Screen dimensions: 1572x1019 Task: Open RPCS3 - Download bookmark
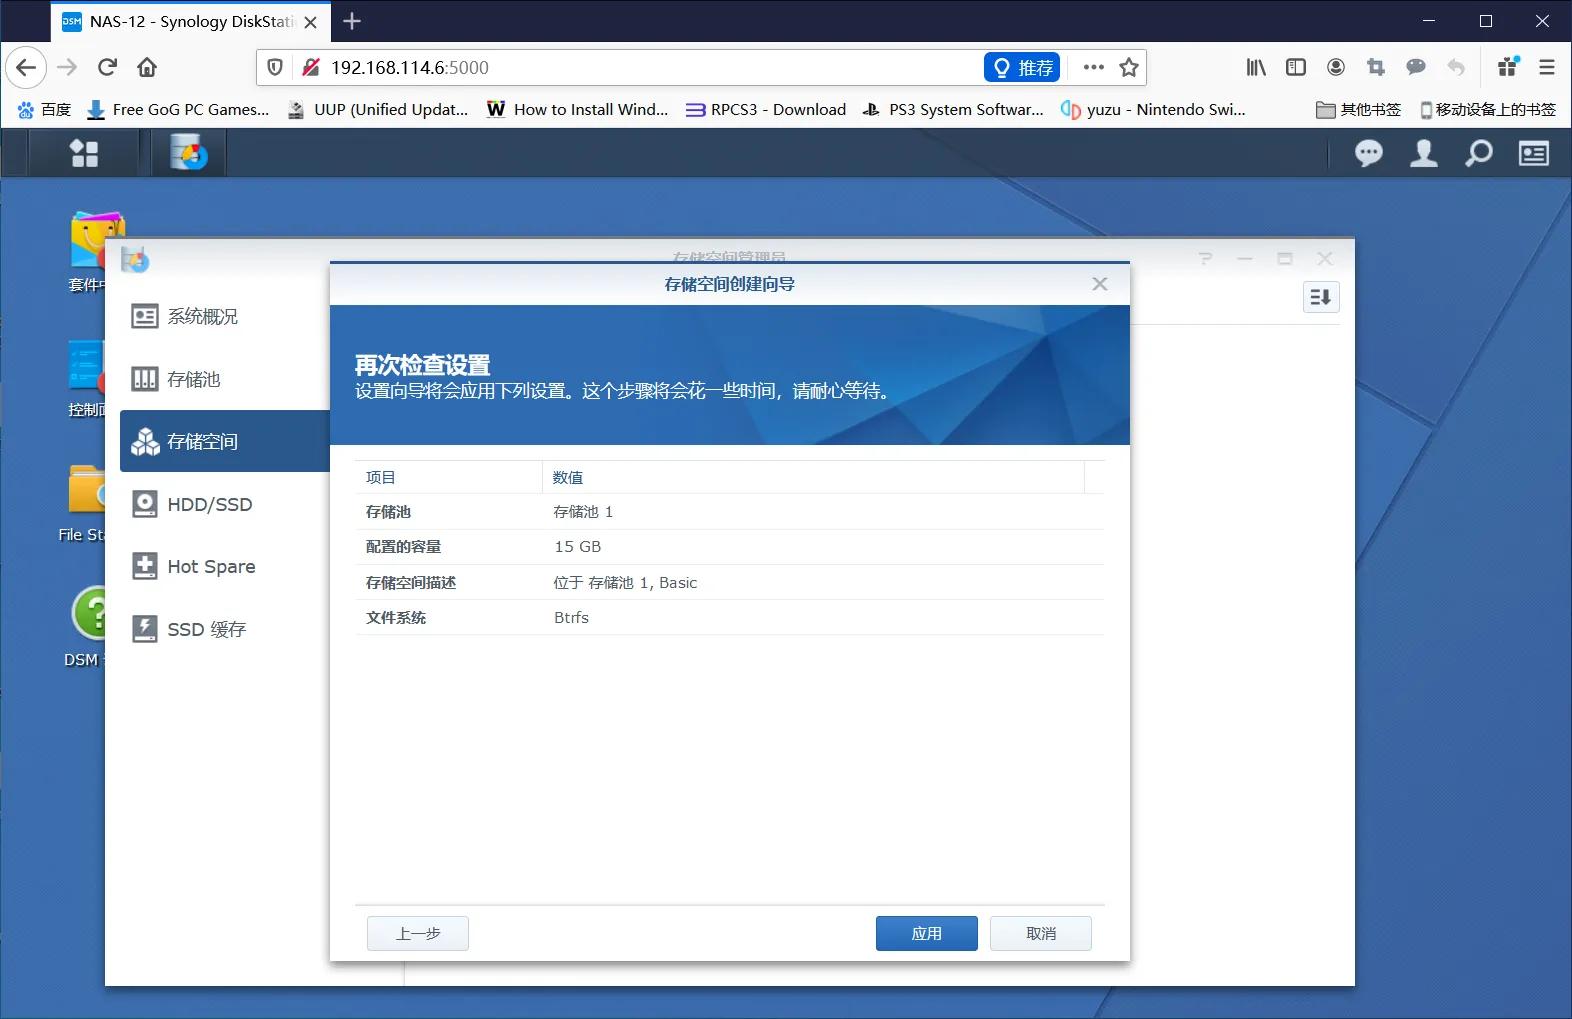(766, 109)
